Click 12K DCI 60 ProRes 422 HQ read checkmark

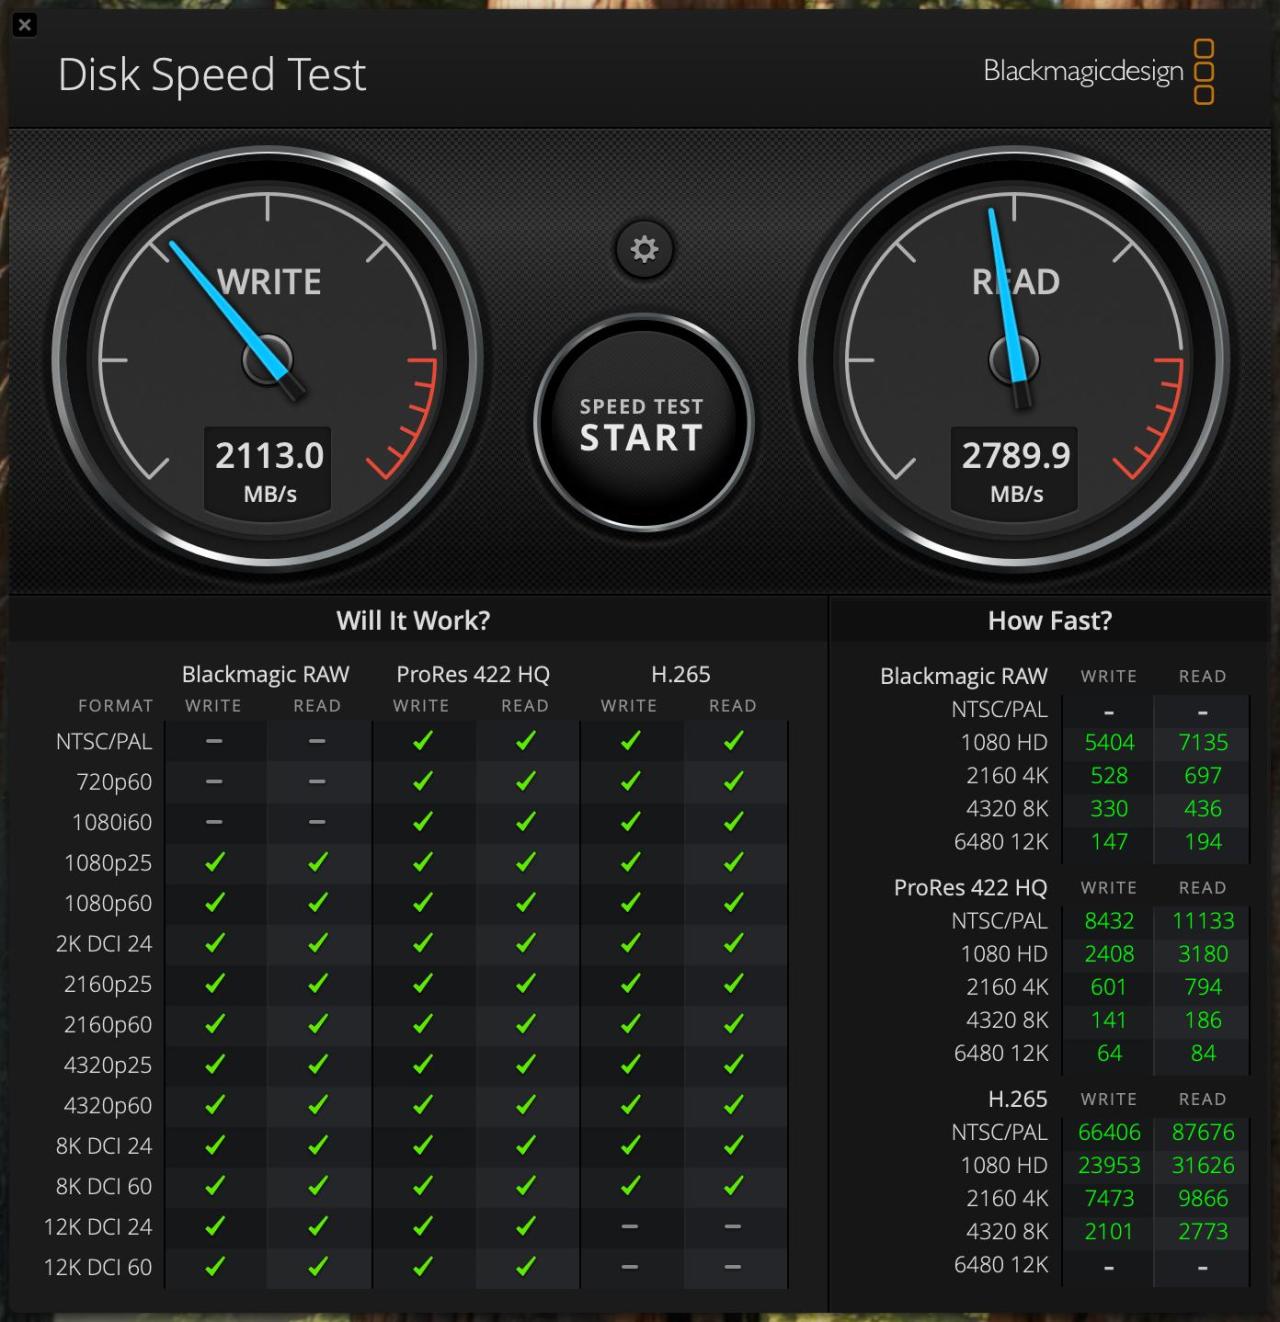click(x=526, y=1267)
